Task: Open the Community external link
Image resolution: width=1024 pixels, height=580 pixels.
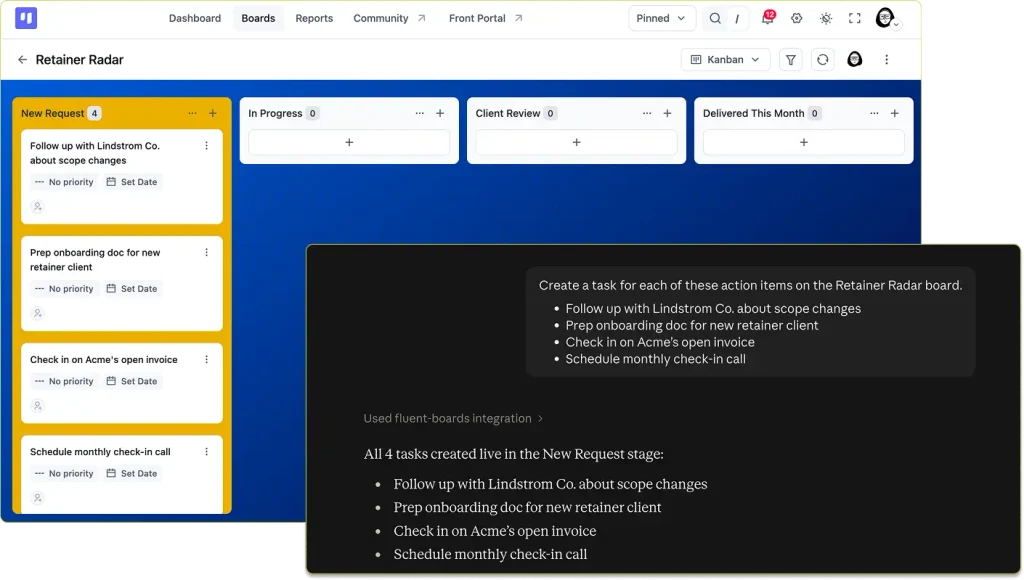Action: 389,18
